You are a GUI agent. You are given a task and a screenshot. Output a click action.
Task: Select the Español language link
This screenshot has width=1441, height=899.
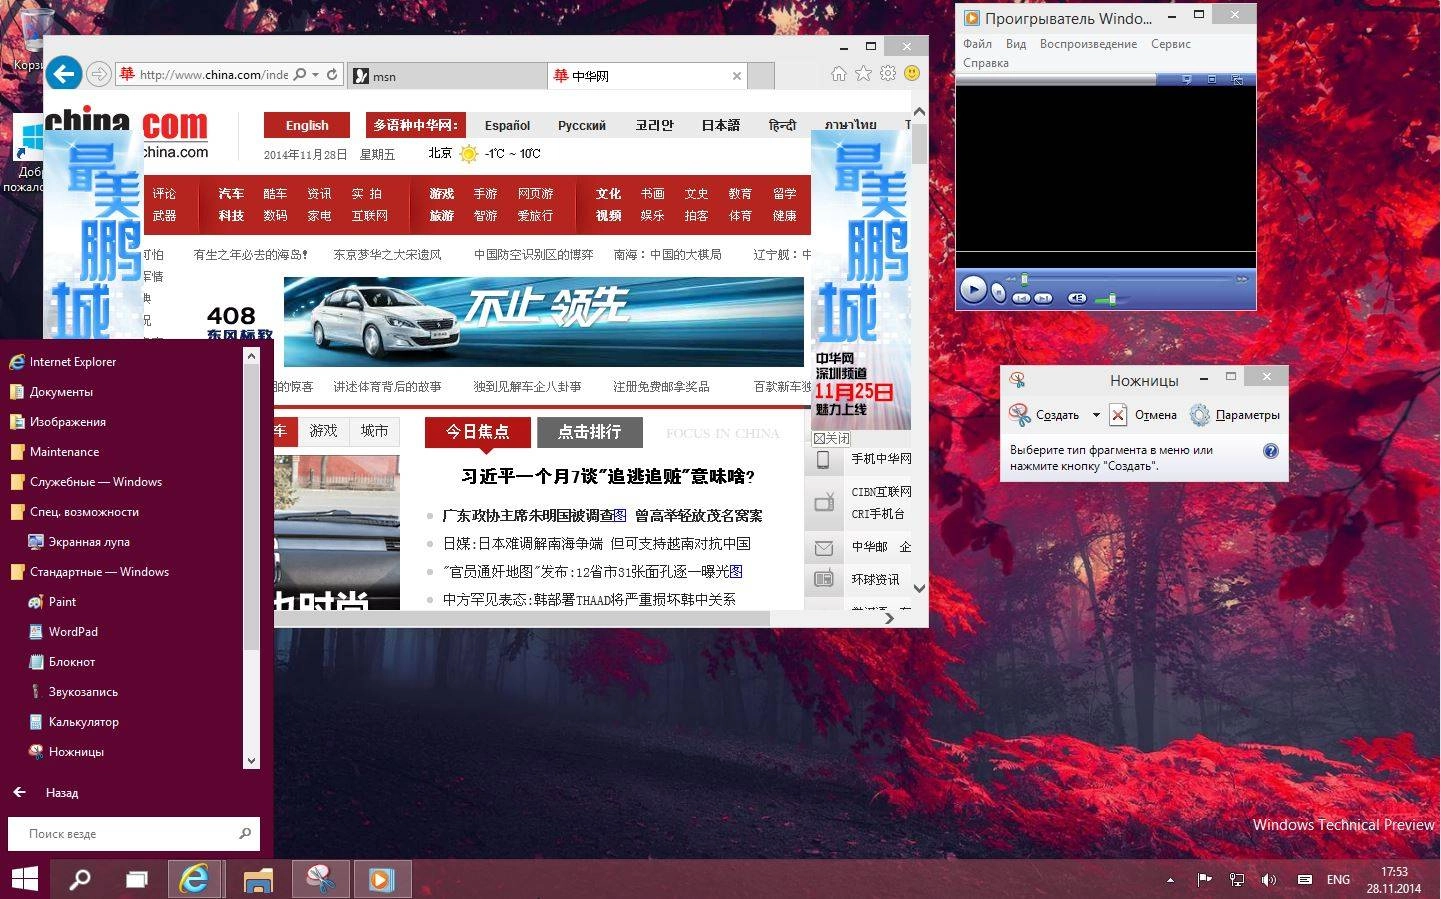tap(507, 125)
